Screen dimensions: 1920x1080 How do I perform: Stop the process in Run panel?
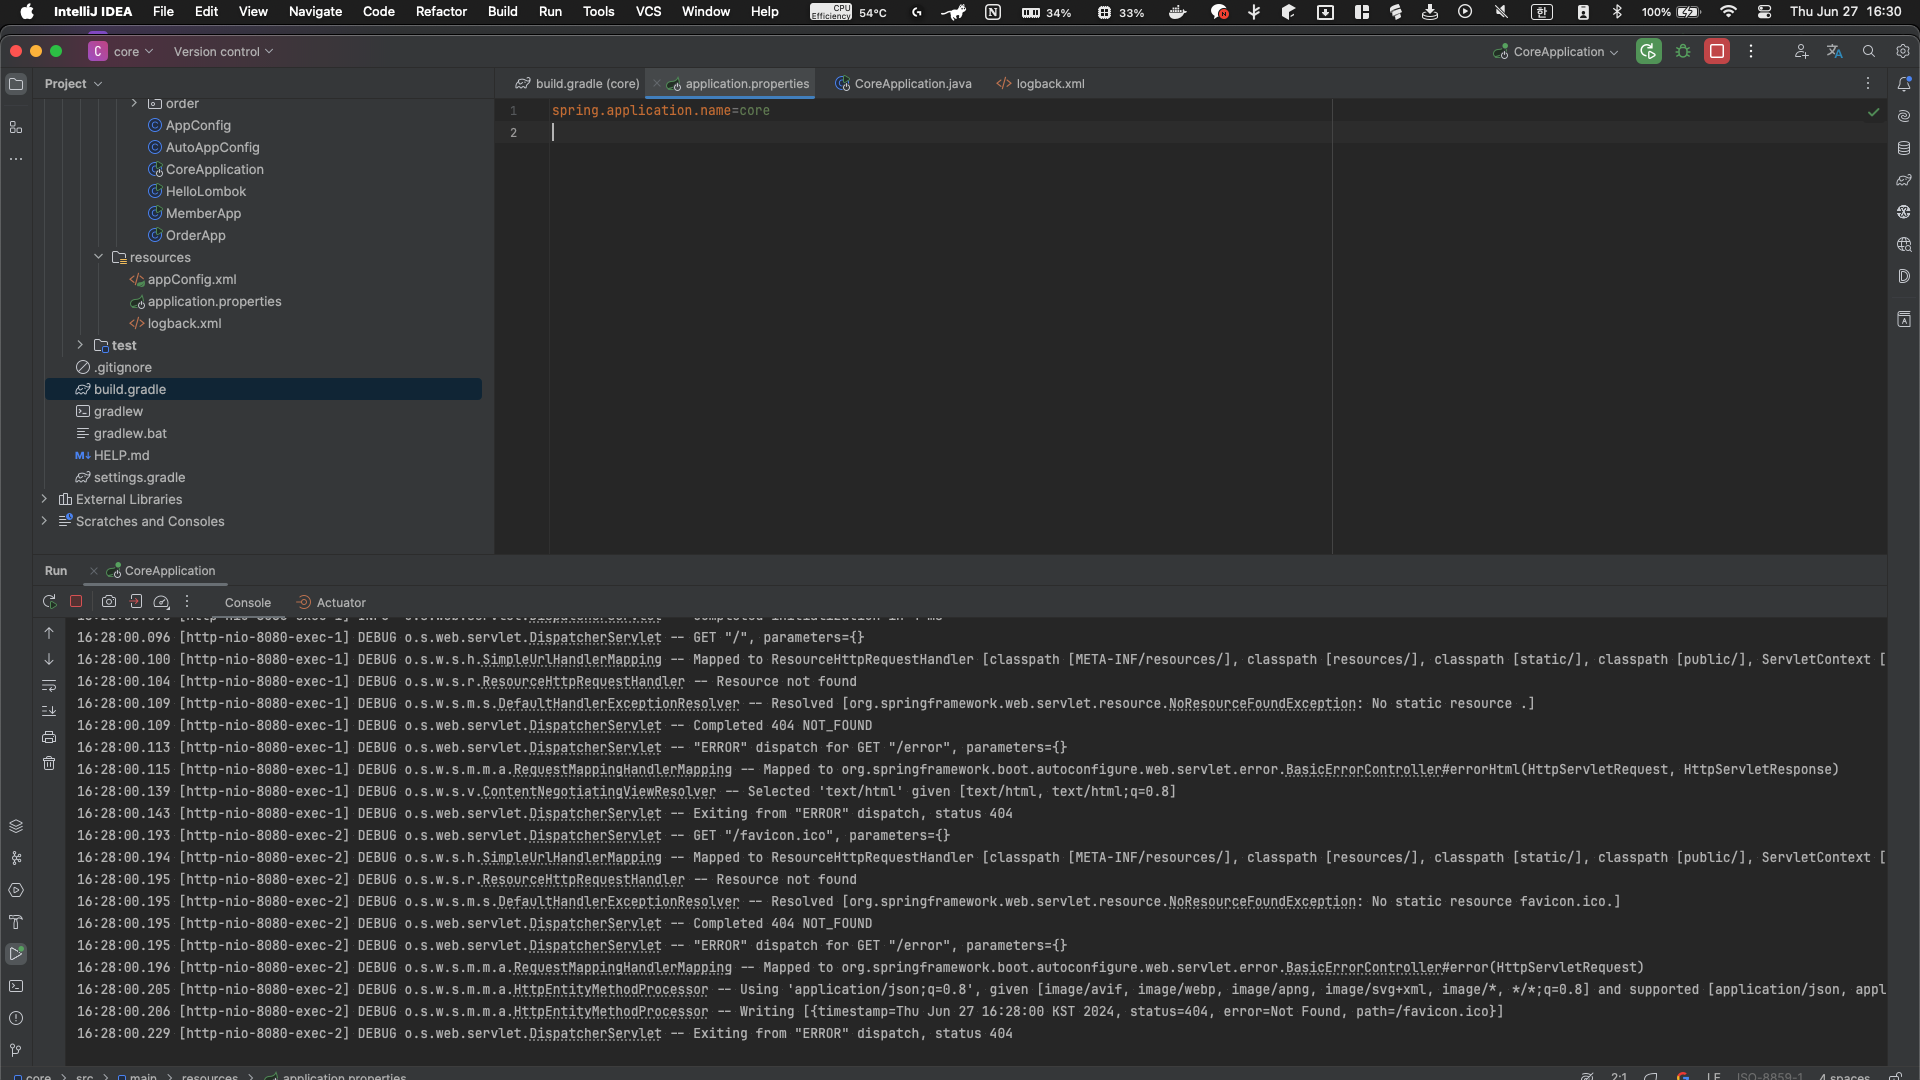point(76,602)
